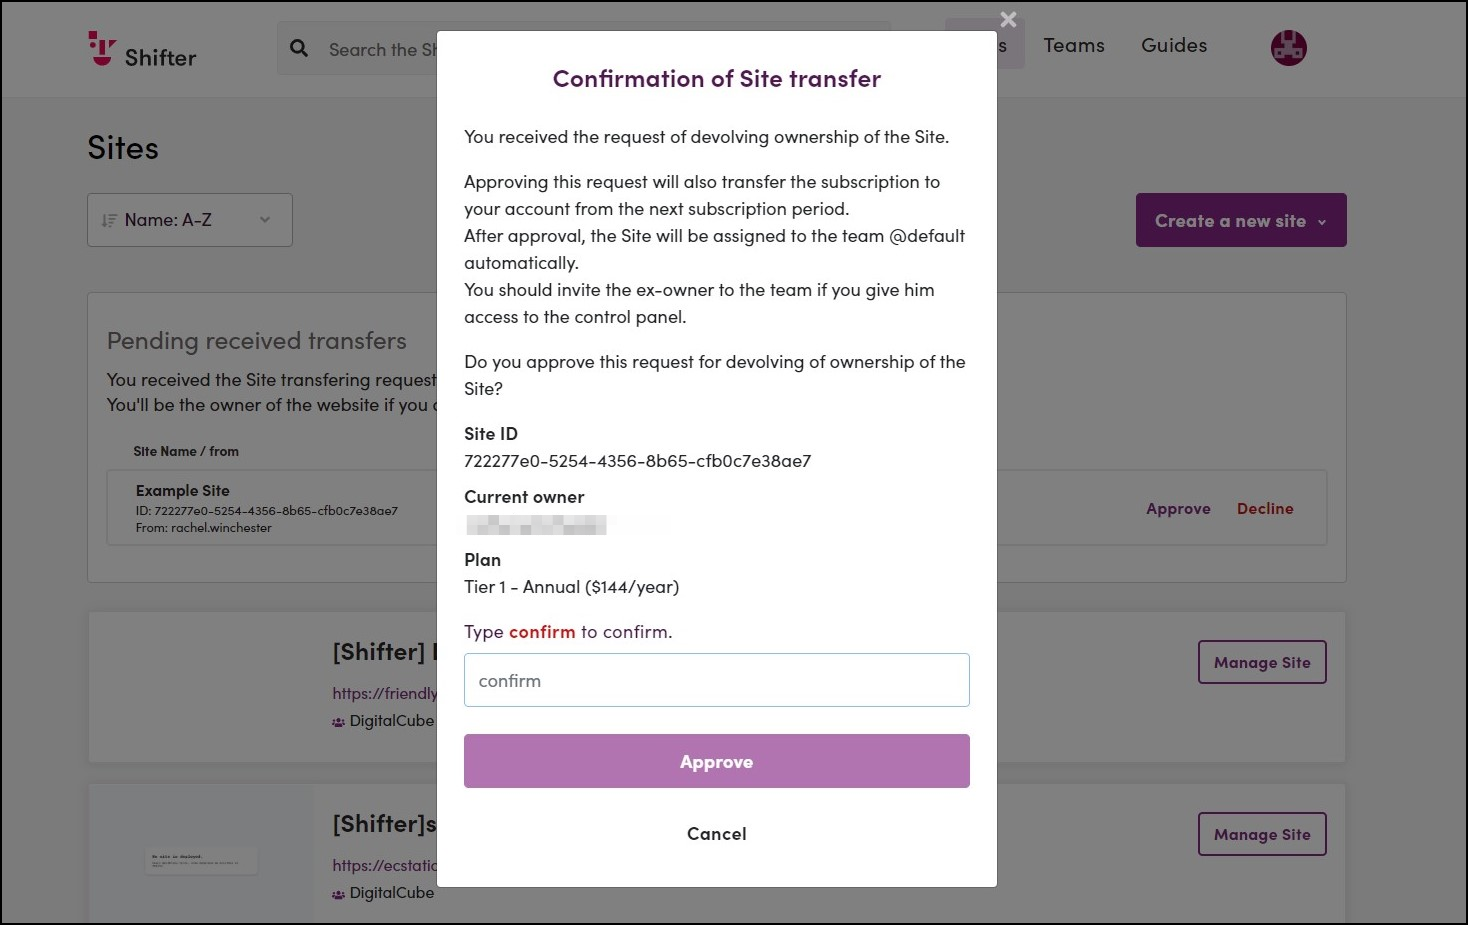Click the second Manage Site button

[x=1262, y=834]
